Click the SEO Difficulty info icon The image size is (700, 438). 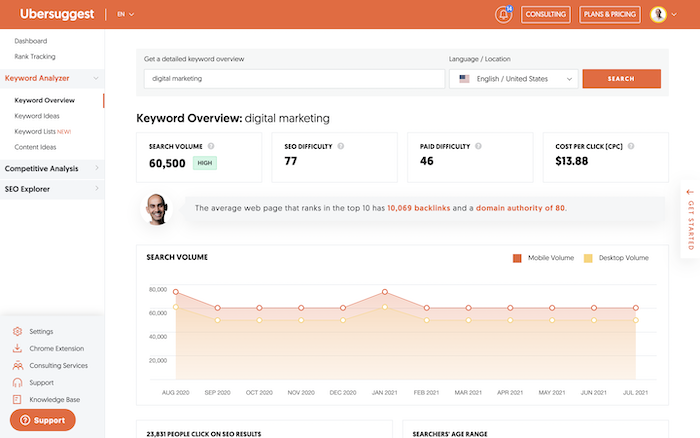[341, 146]
